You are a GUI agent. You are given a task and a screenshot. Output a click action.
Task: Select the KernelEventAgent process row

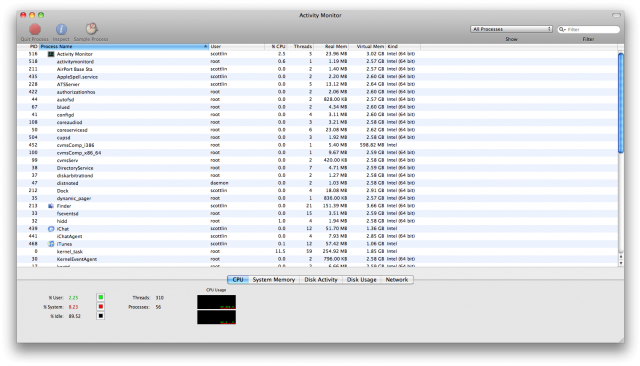point(317,259)
